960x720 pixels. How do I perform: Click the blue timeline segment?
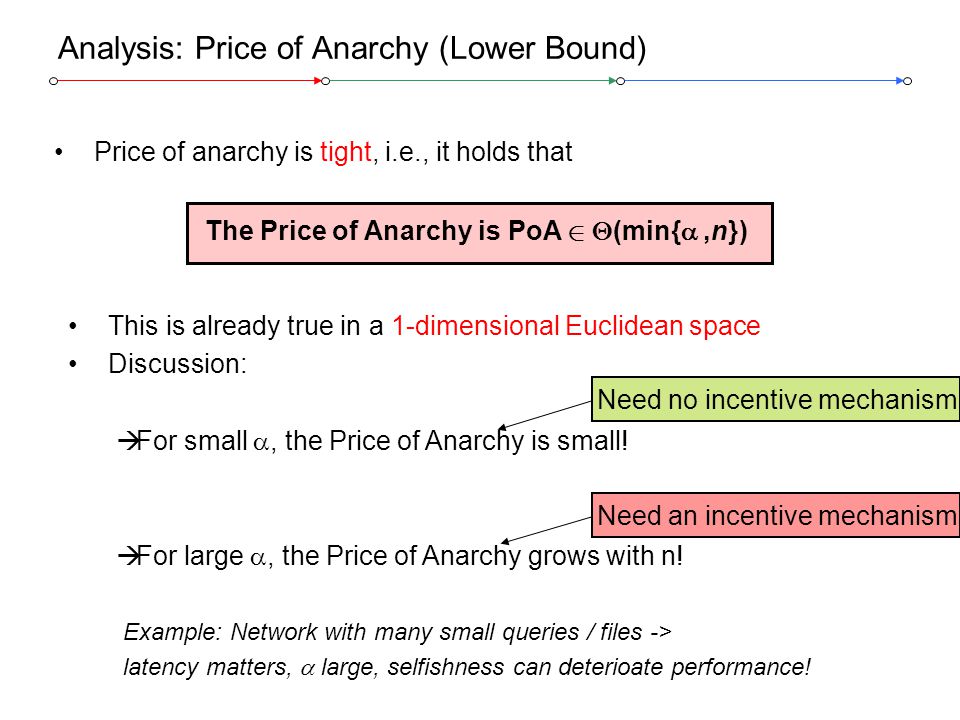pos(760,81)
